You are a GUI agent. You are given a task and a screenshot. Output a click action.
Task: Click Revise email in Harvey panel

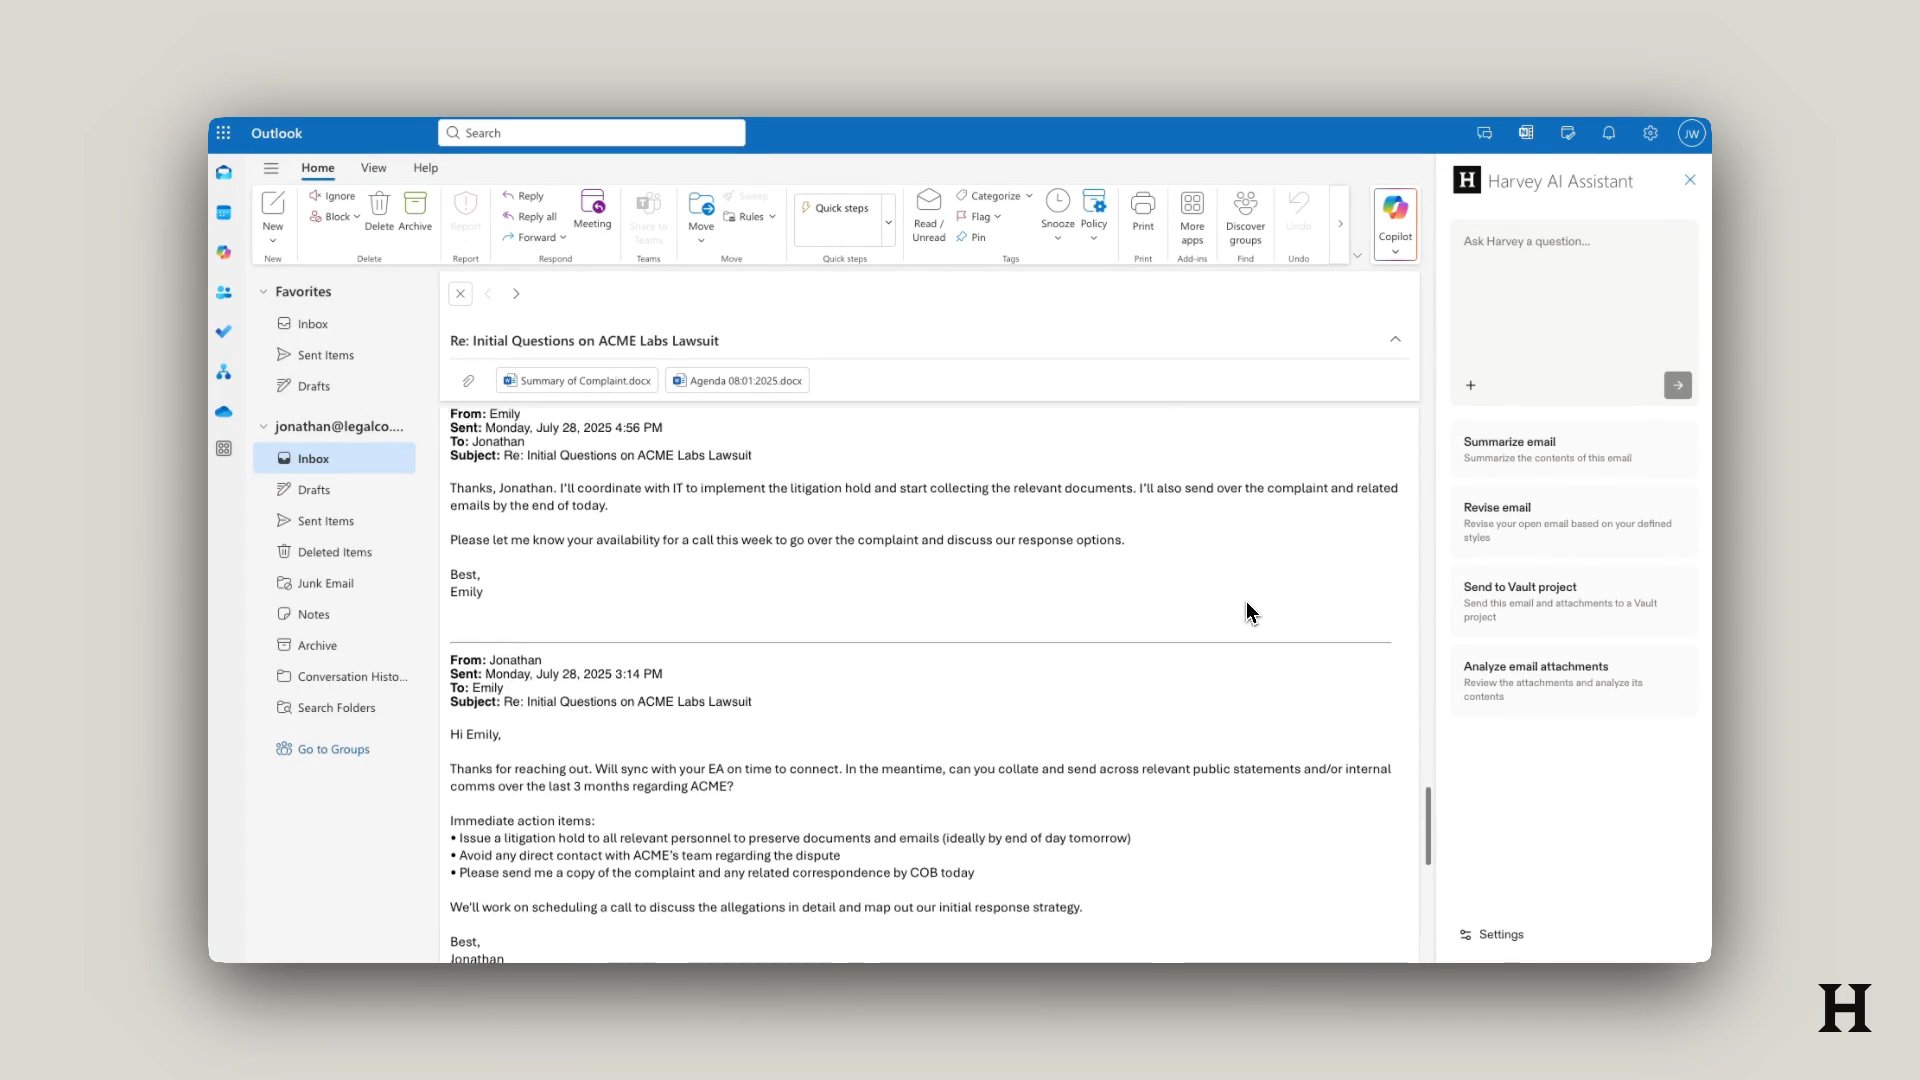(1574, 522)
